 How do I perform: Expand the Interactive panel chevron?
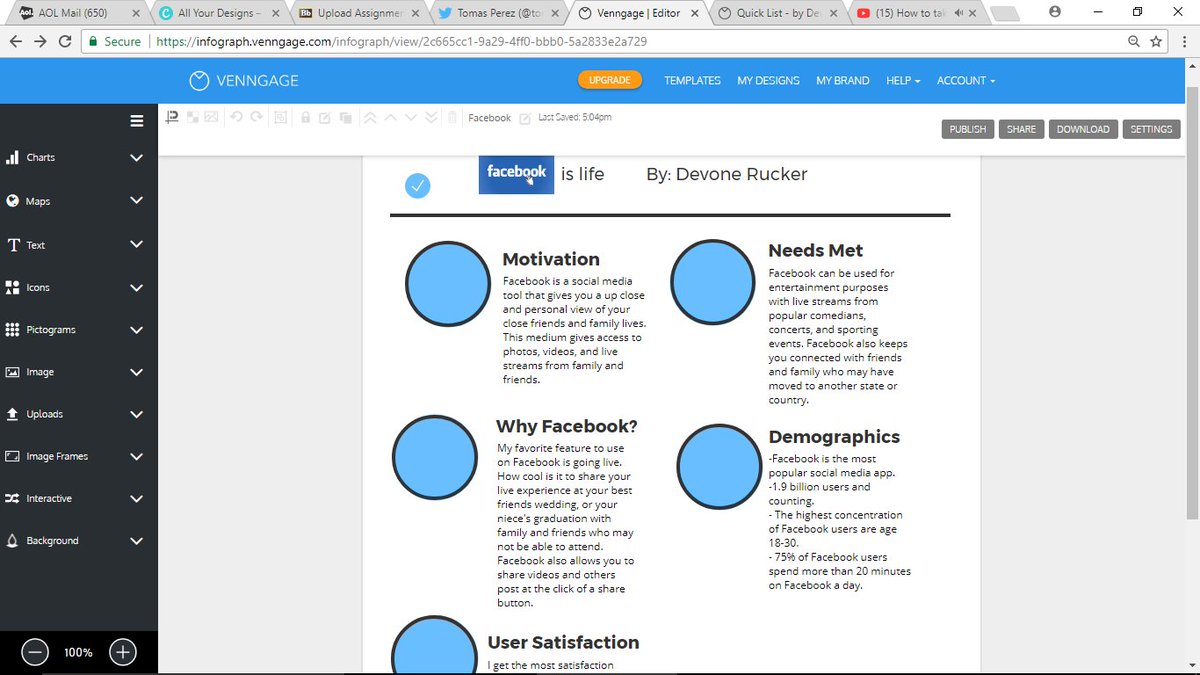[137, 498]
